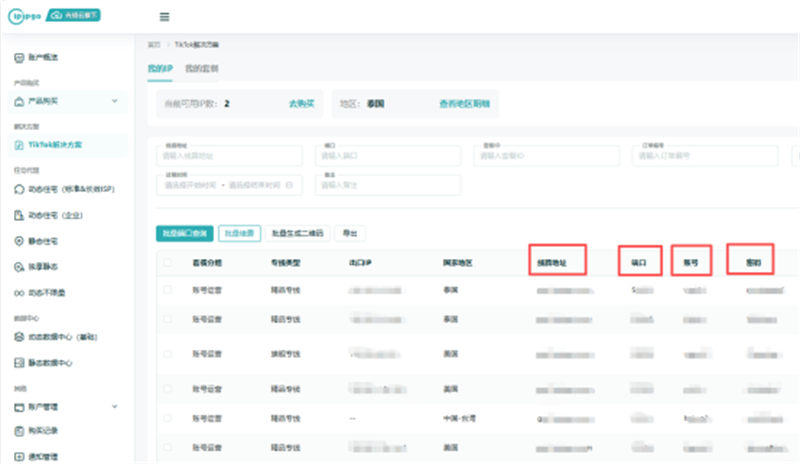Screen dimensions: 800x464
Task: Click the calendar icon in date range field
Action: click(x=289, y=185)
